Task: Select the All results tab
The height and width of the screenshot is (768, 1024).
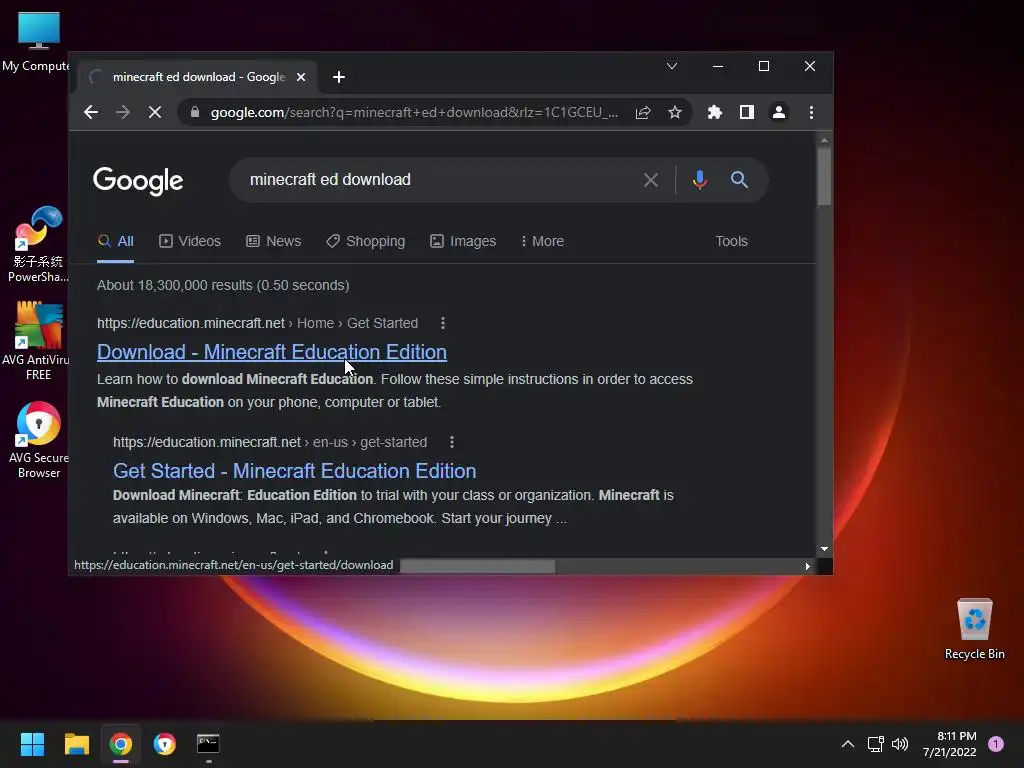Action: tap(116, 241)
